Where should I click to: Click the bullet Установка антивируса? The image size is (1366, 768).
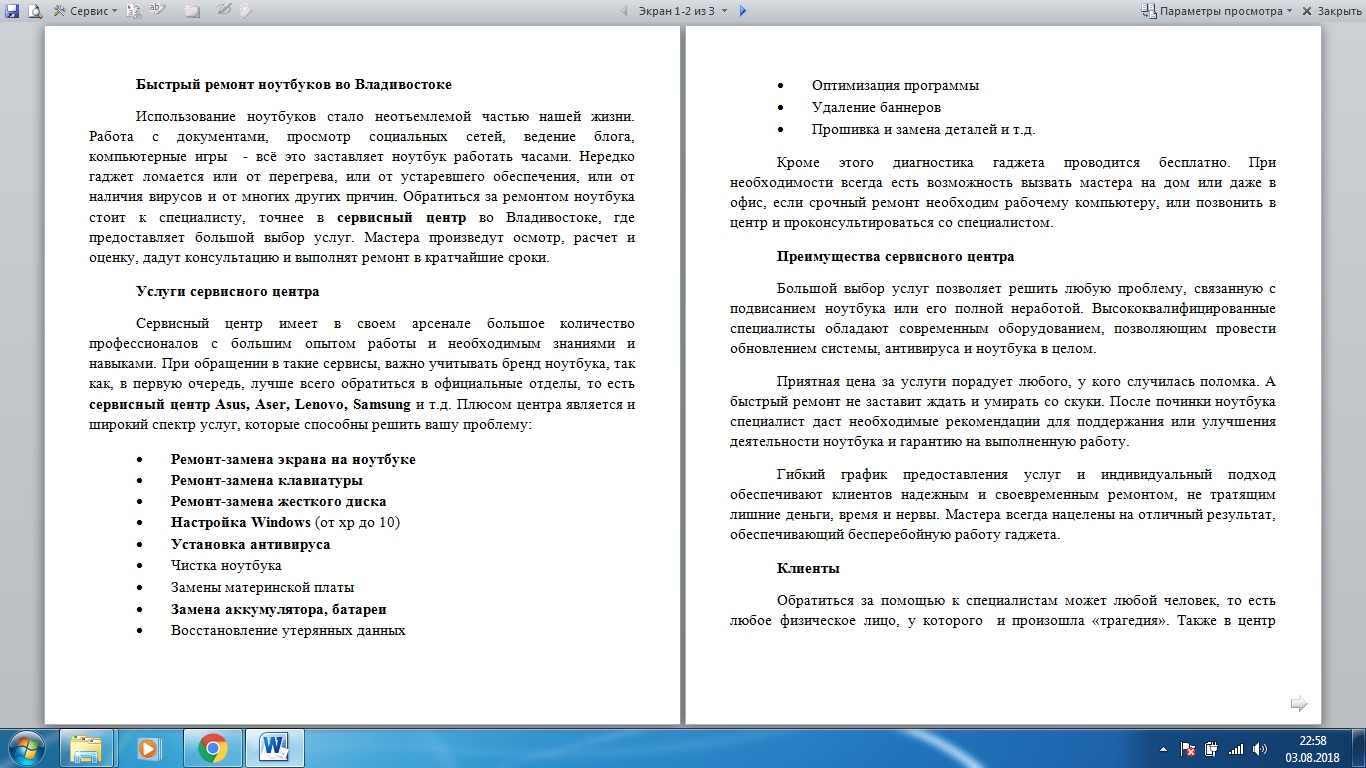[x=250, y=545]
